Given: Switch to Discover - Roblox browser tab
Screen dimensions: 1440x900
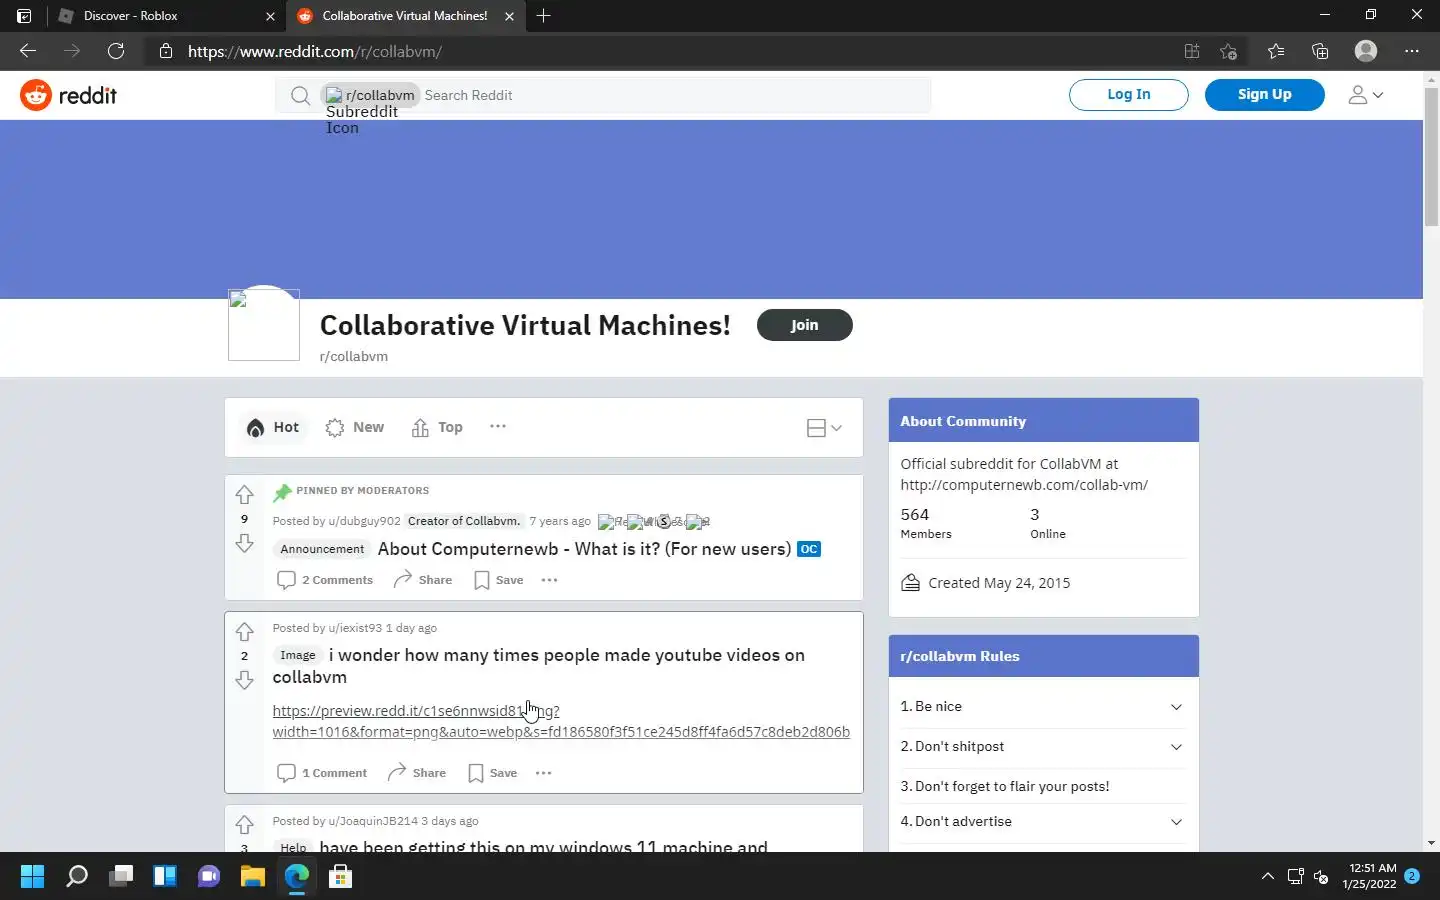Looking at the screenshot, I should pos(166,16).
